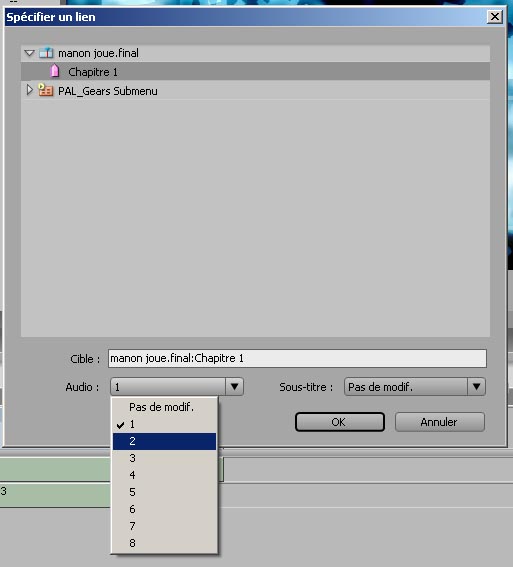The image size is (513, 567).
Task: Open the Audio dropdown arrow
Action: [x=234, y=387]
